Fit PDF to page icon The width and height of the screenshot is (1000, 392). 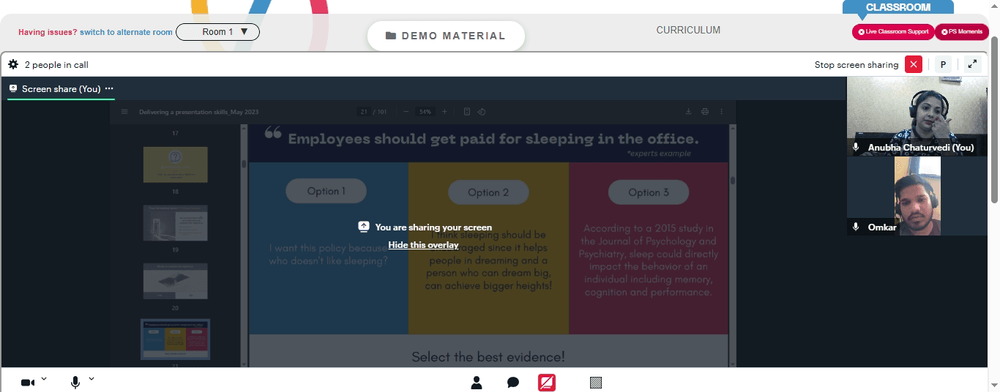point(467,112)
